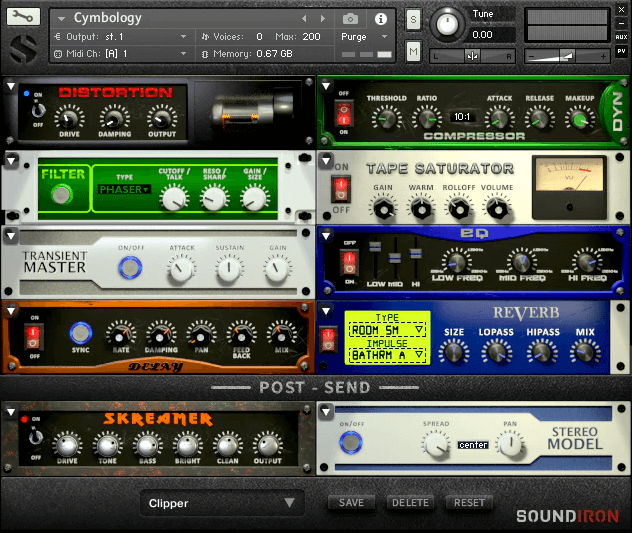
Task: Click the EQ MID gain fader
Action: coord(395,258)
